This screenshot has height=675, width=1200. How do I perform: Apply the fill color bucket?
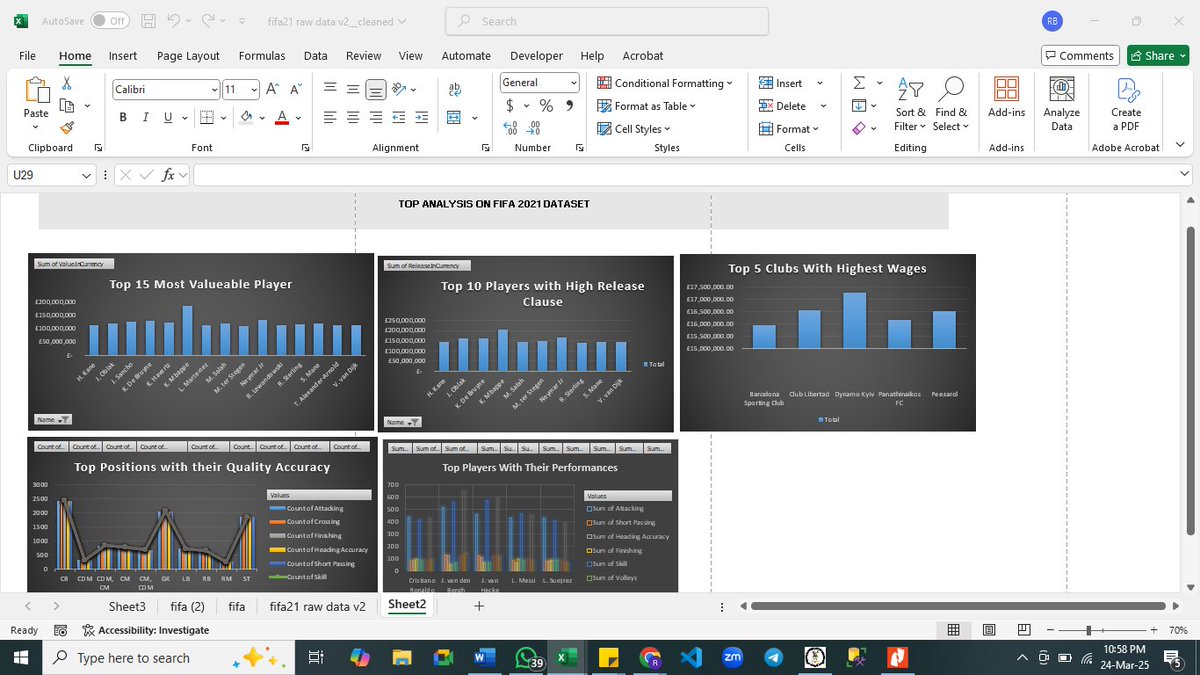point(247,118)
